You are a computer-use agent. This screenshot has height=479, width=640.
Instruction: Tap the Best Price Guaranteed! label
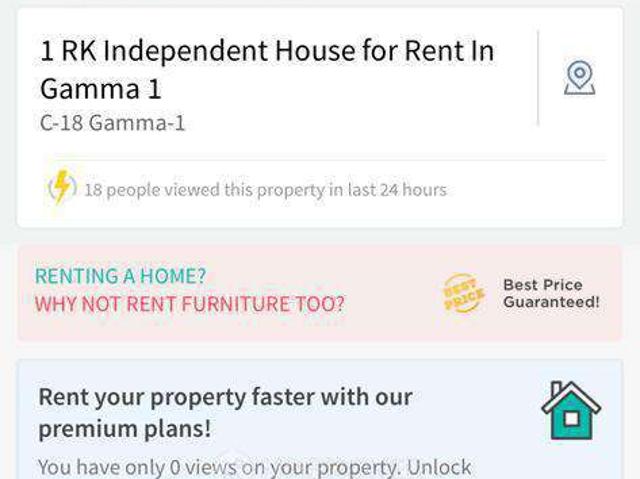coord(551,293)
